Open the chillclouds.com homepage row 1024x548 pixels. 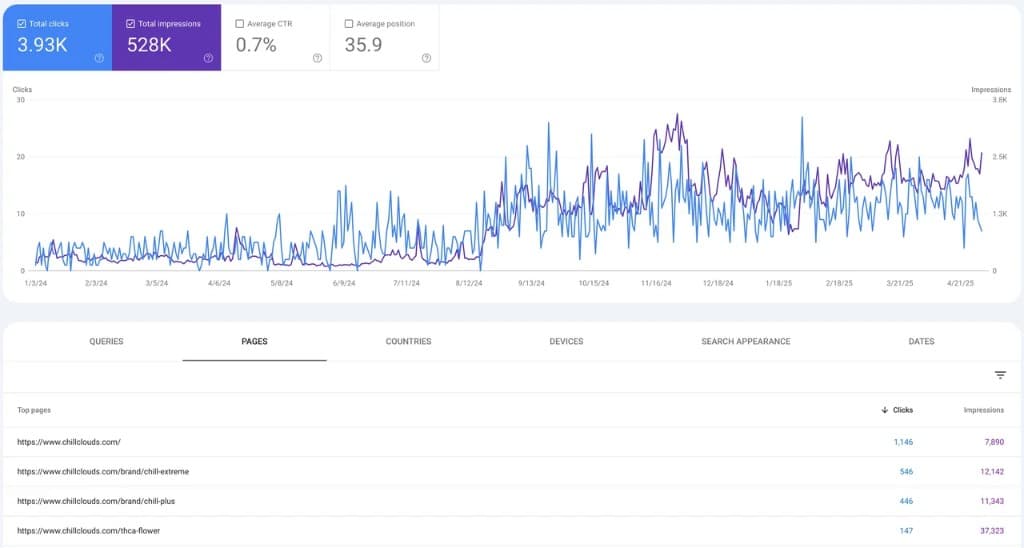click(512, 442)
